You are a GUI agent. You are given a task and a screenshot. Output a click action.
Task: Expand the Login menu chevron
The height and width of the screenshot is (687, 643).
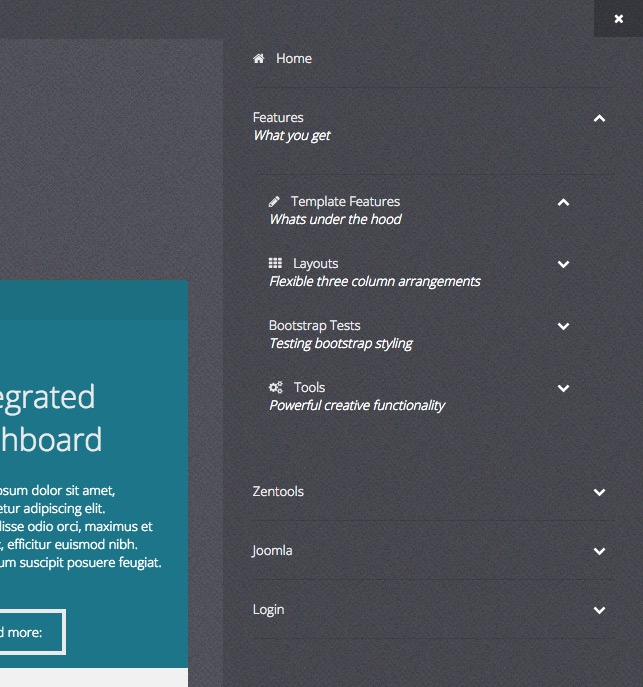599,610
